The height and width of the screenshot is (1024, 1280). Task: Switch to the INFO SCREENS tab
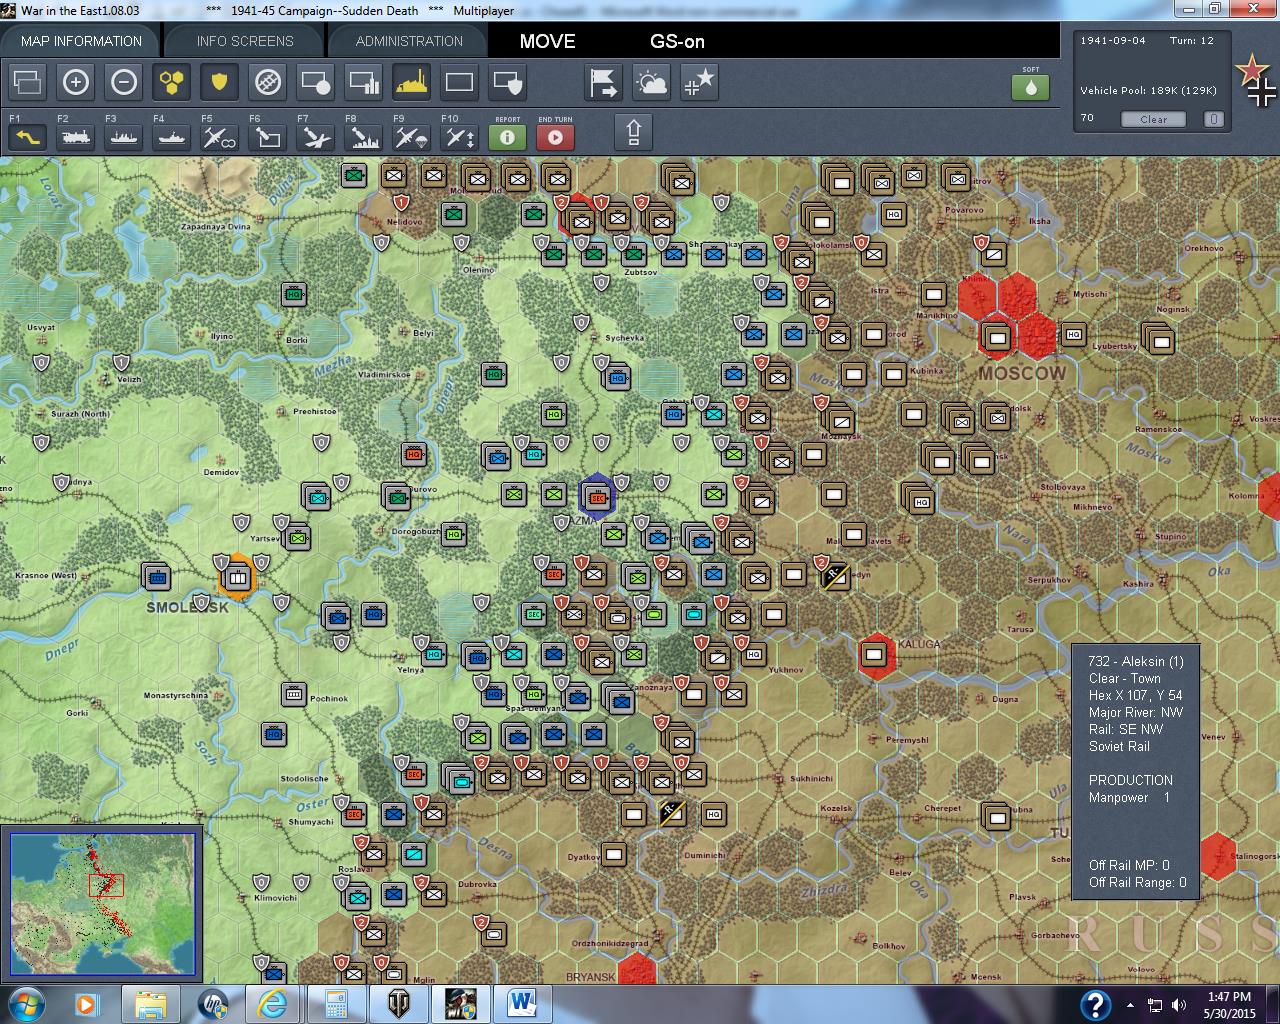coord(245,41)
